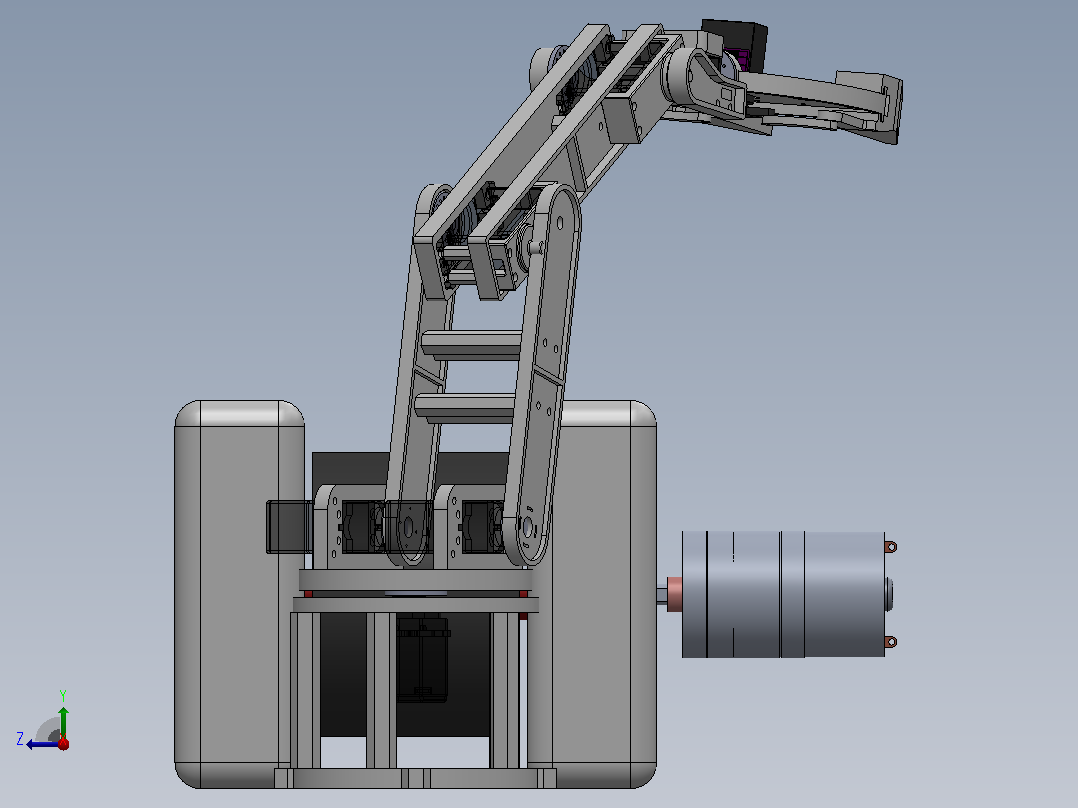Click the green Y axis of the triad
Screen dimensions: 1078x808
click(63, 722)
